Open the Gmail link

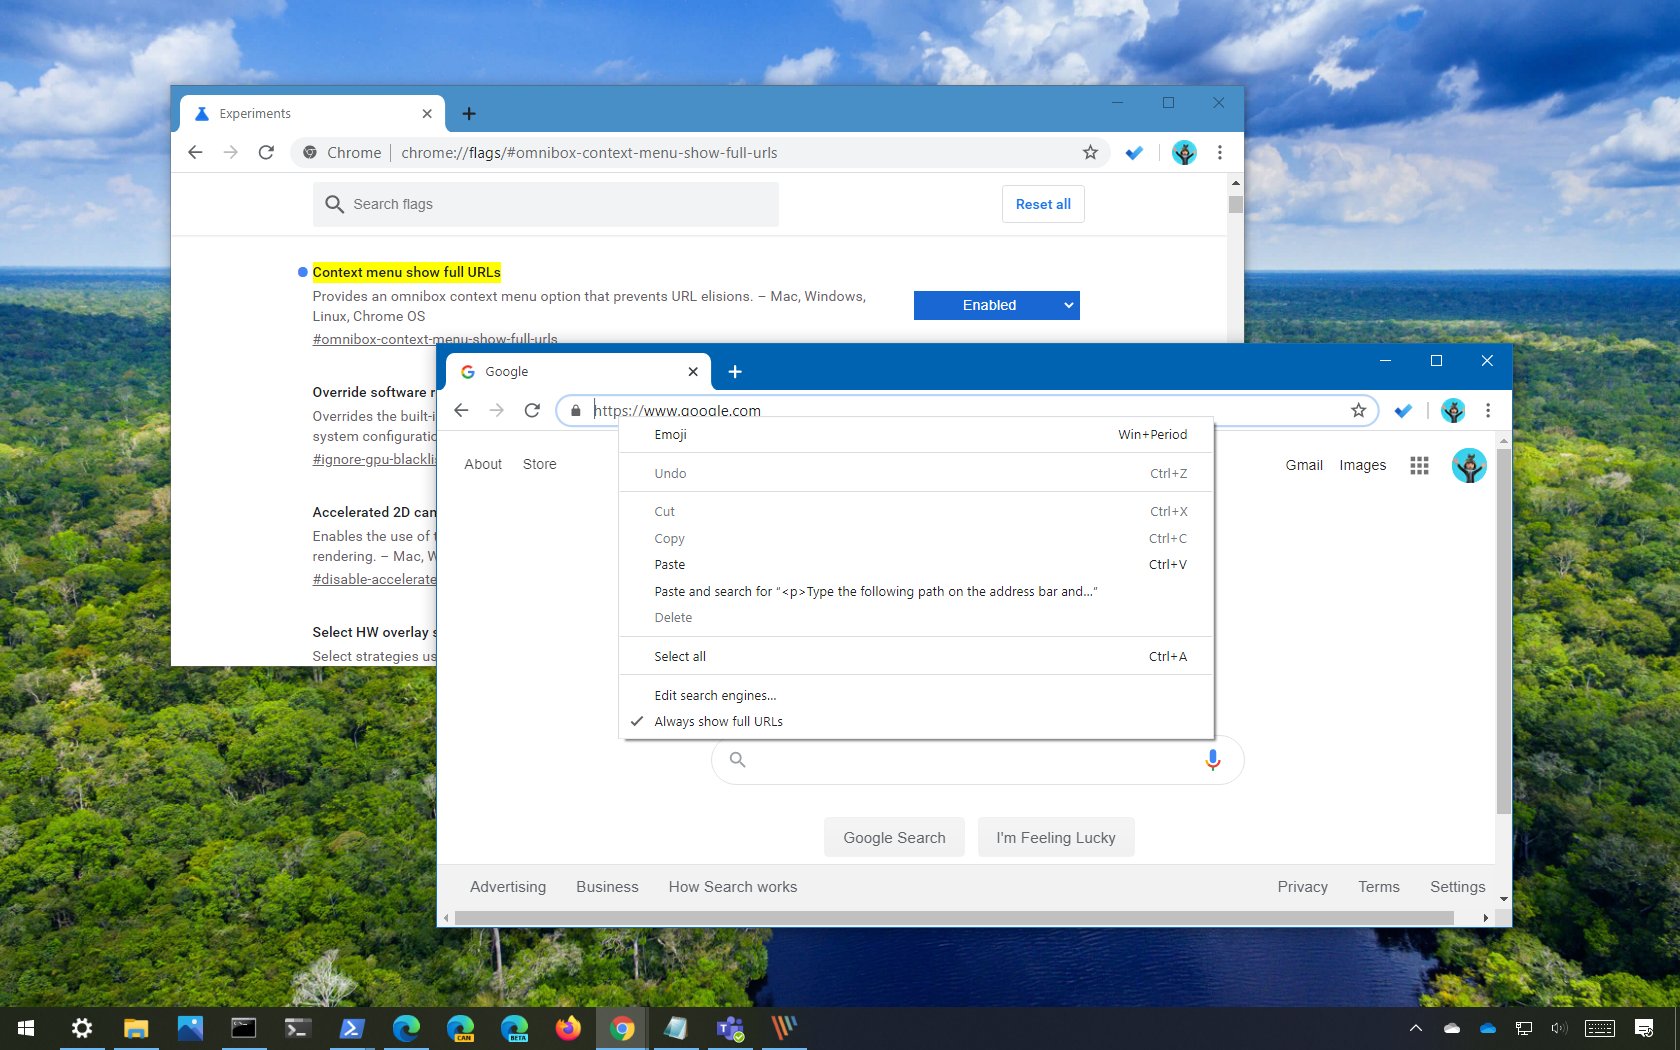coord(1304,465)
